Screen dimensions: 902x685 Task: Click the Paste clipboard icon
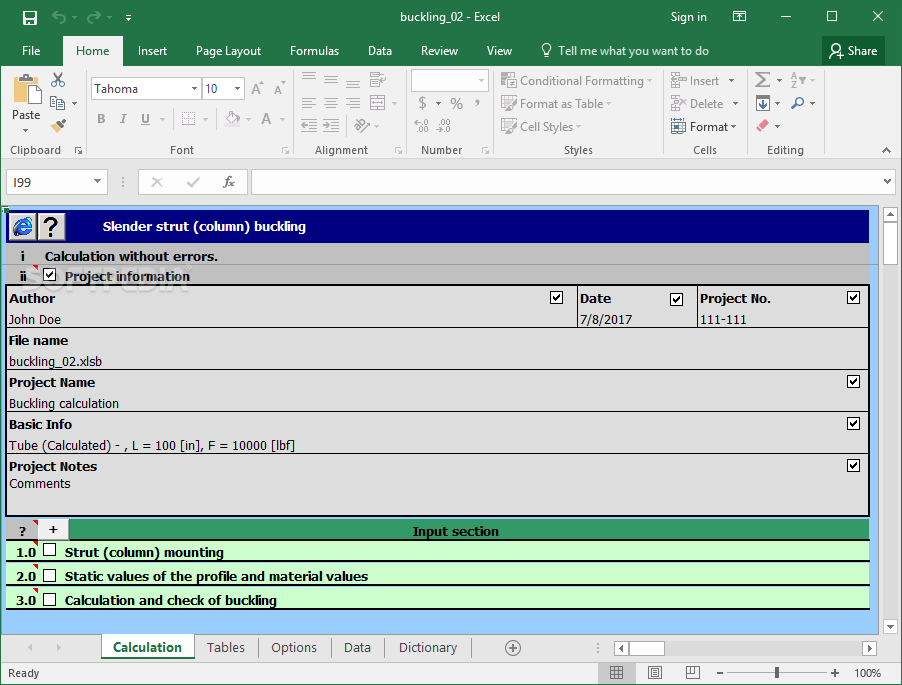pyautogui.click(x=26, y=90)
